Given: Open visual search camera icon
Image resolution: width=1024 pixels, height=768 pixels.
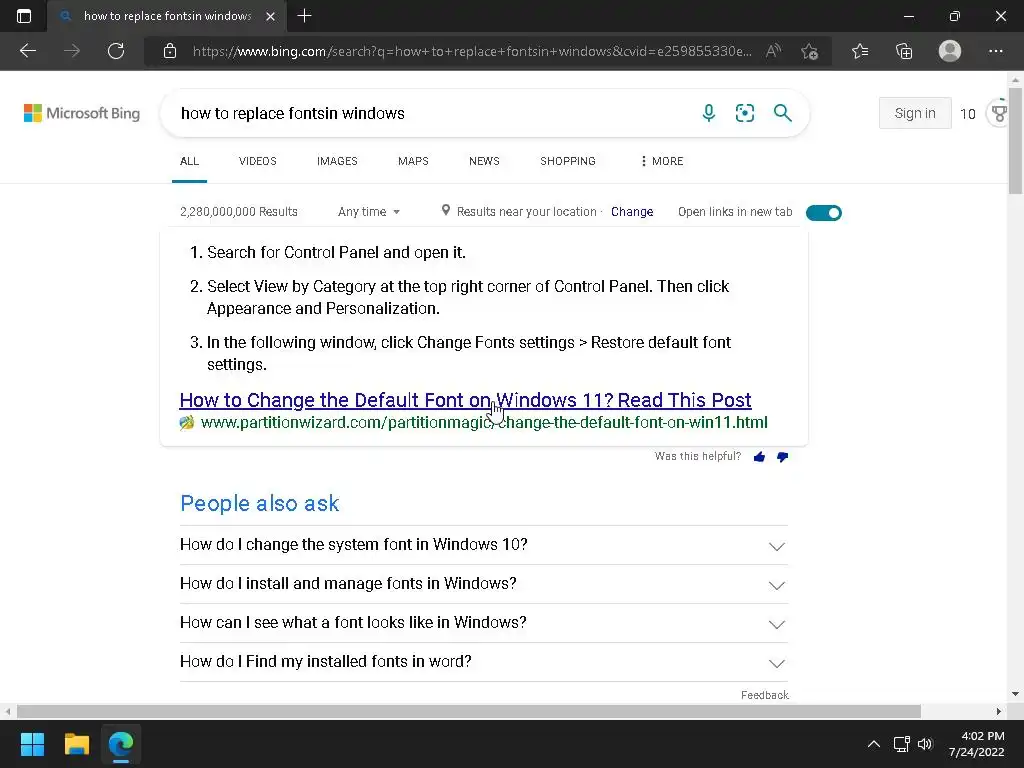Looking at the screenshot, I should 744,113.
